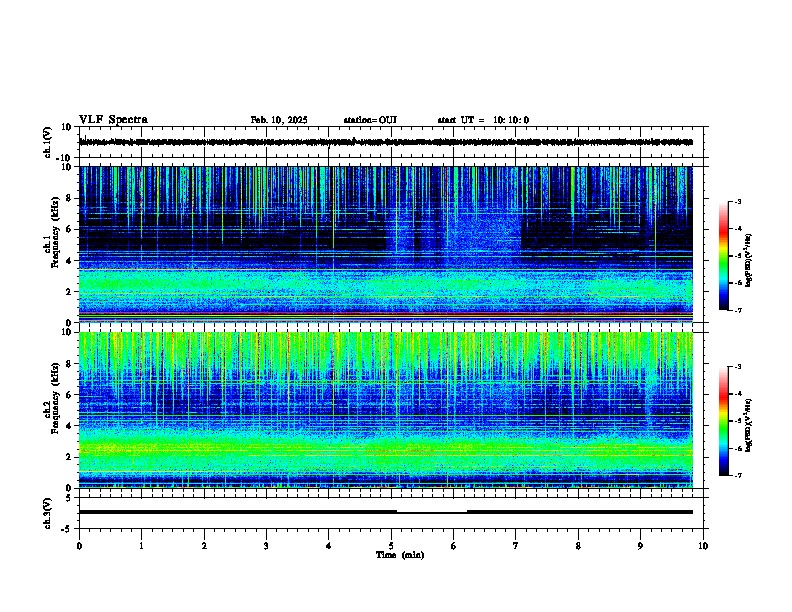The height and width of the screenshot is (612, 792).
Task: Click the "-3" value atop ch.1 colorbar
Action: pos(737,202)
